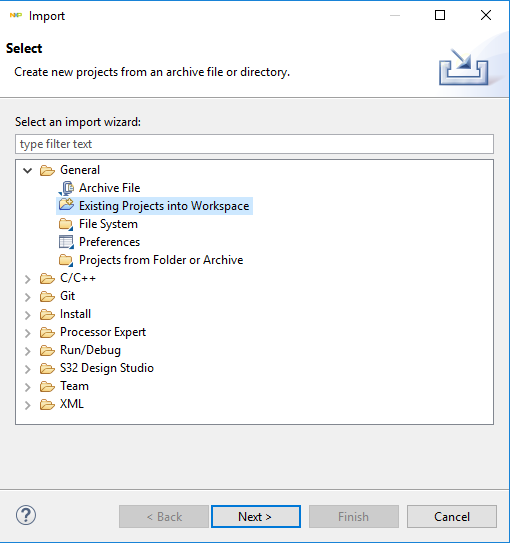Screen dimensions: 510x543
Task: Expand the XML category
Action: click(28, 405)
